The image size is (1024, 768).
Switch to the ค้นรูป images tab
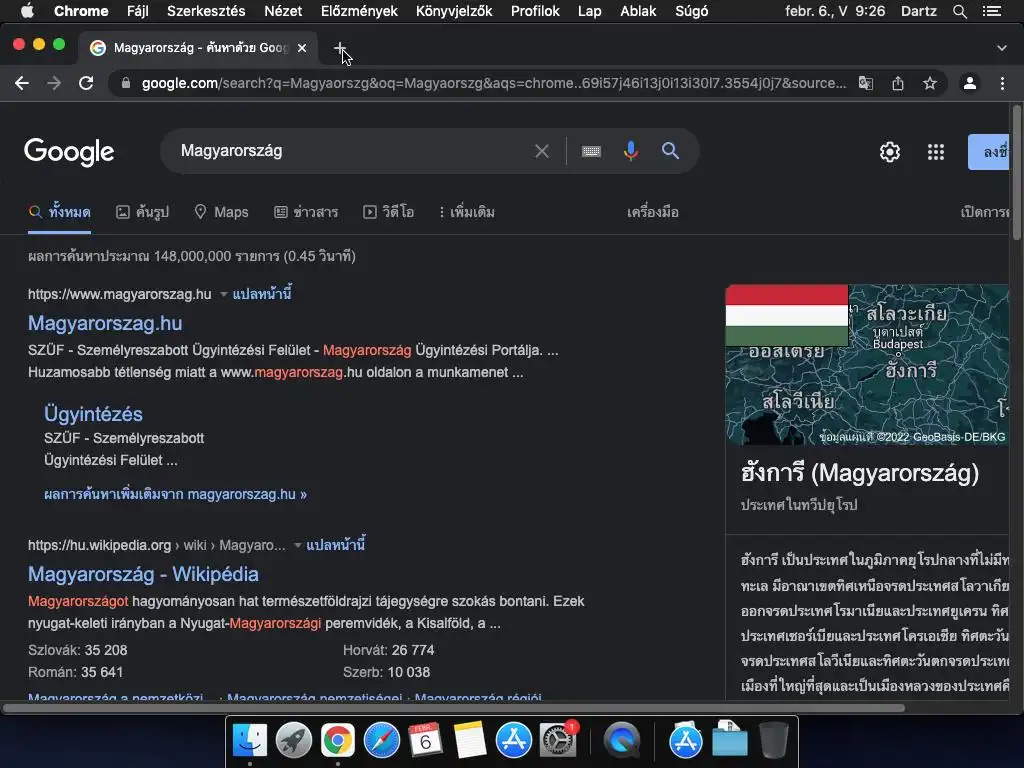142,212
